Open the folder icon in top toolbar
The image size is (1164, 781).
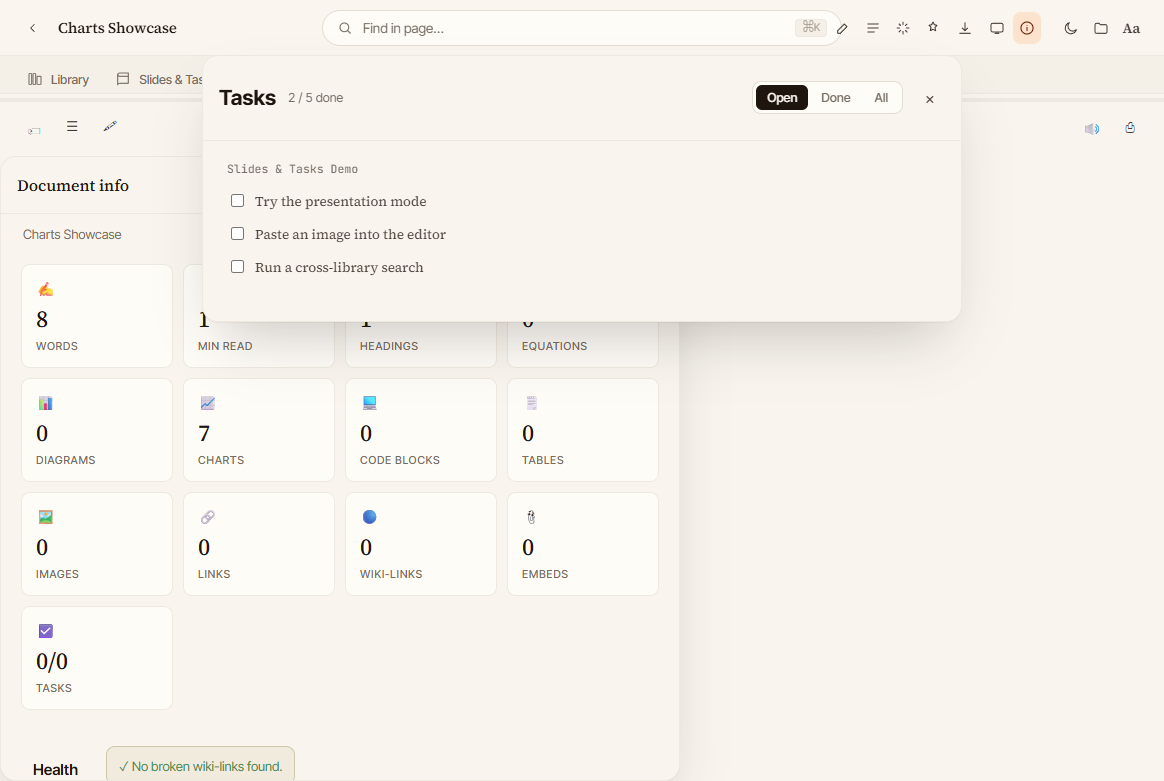point(1101,28)
